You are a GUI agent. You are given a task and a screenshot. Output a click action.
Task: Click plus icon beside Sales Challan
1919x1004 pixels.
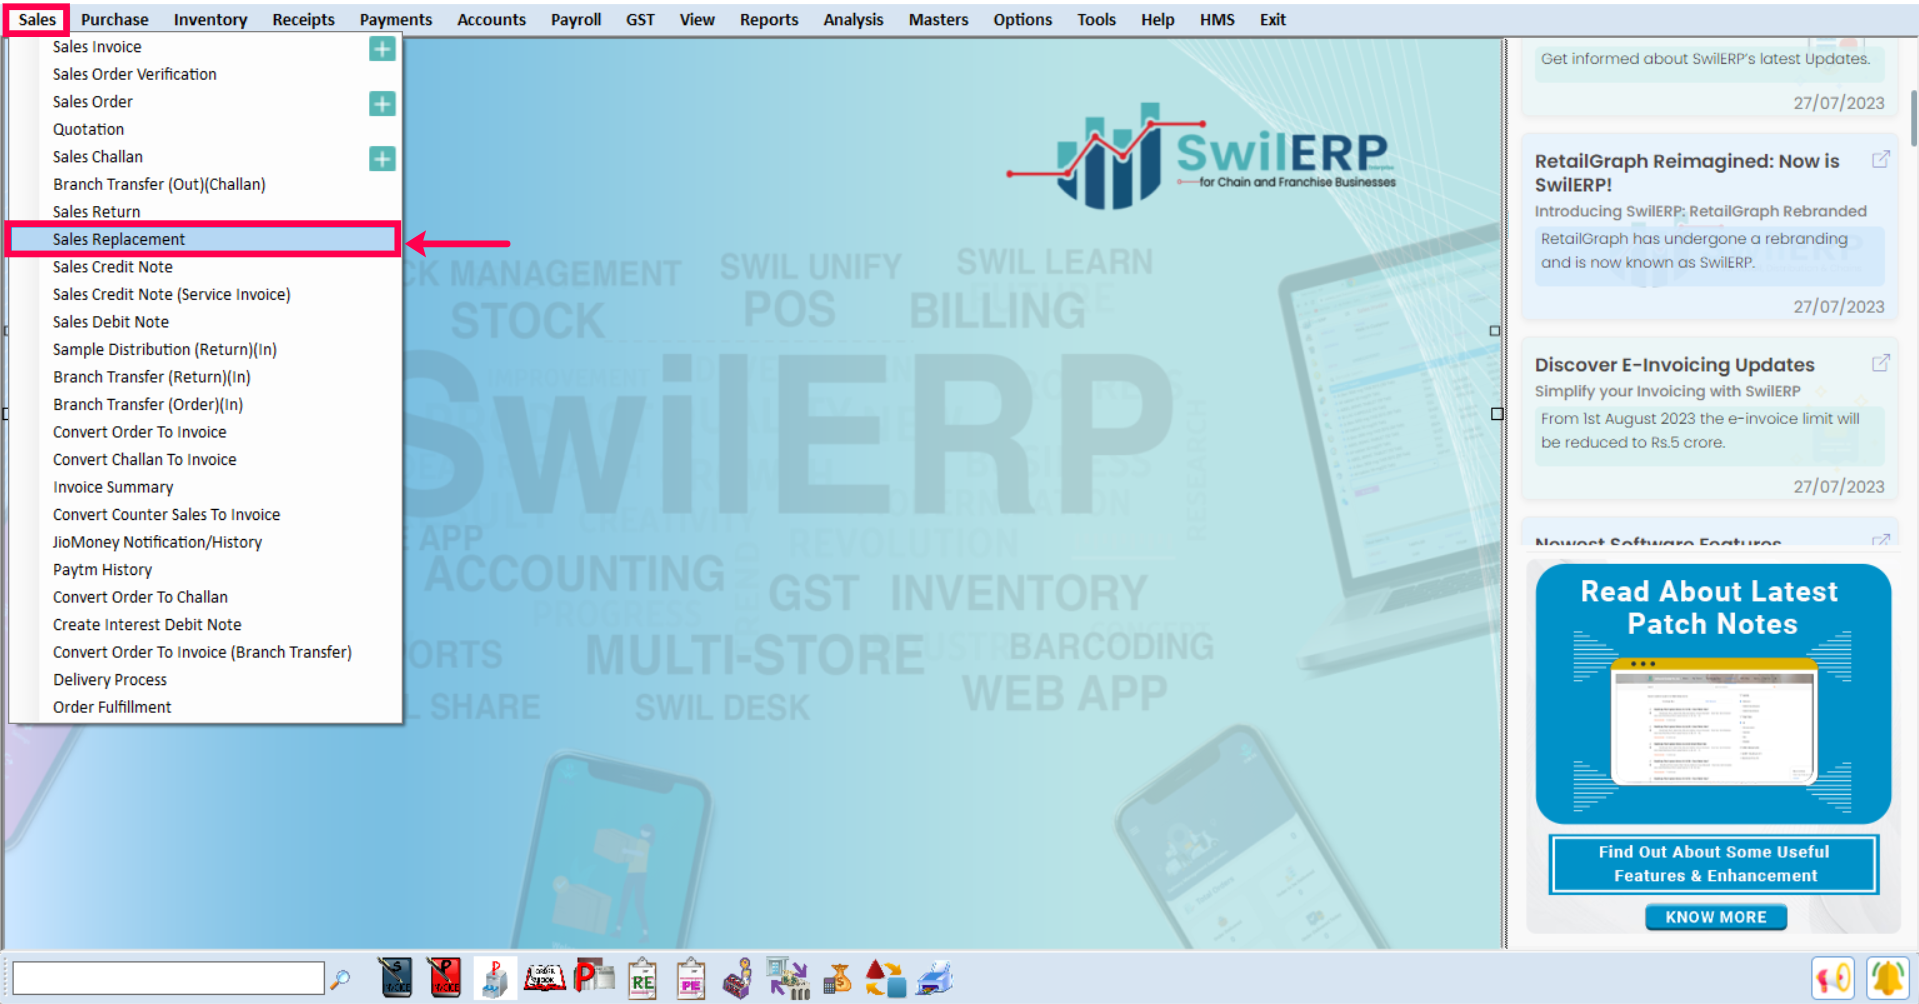[382, 158]
